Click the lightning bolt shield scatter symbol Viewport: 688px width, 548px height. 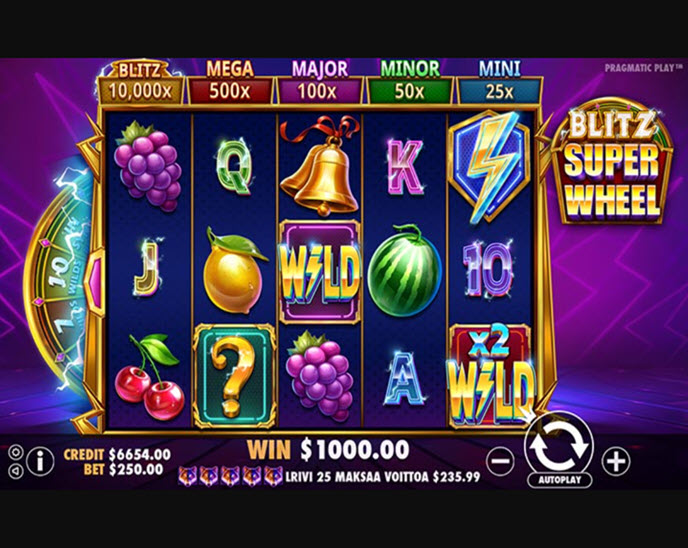coord(491,165)
